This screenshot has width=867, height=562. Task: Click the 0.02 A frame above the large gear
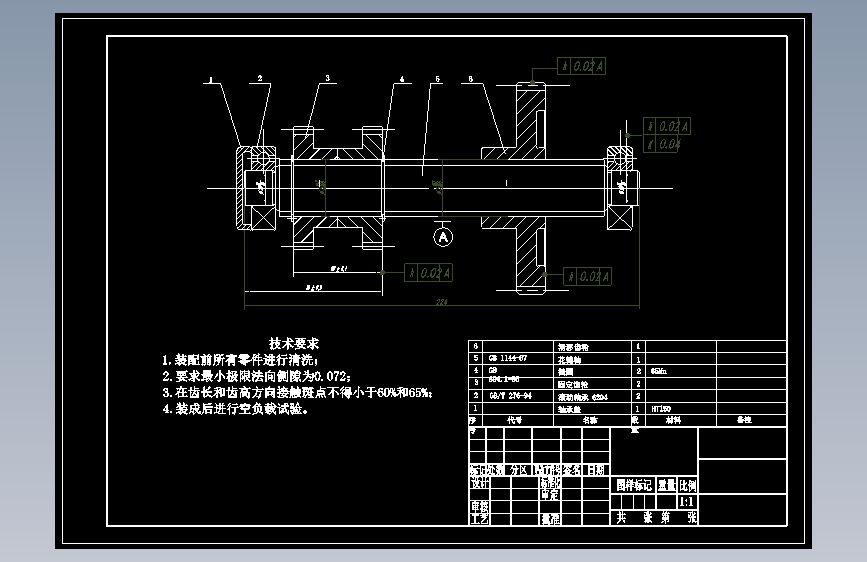pos(581,66)
